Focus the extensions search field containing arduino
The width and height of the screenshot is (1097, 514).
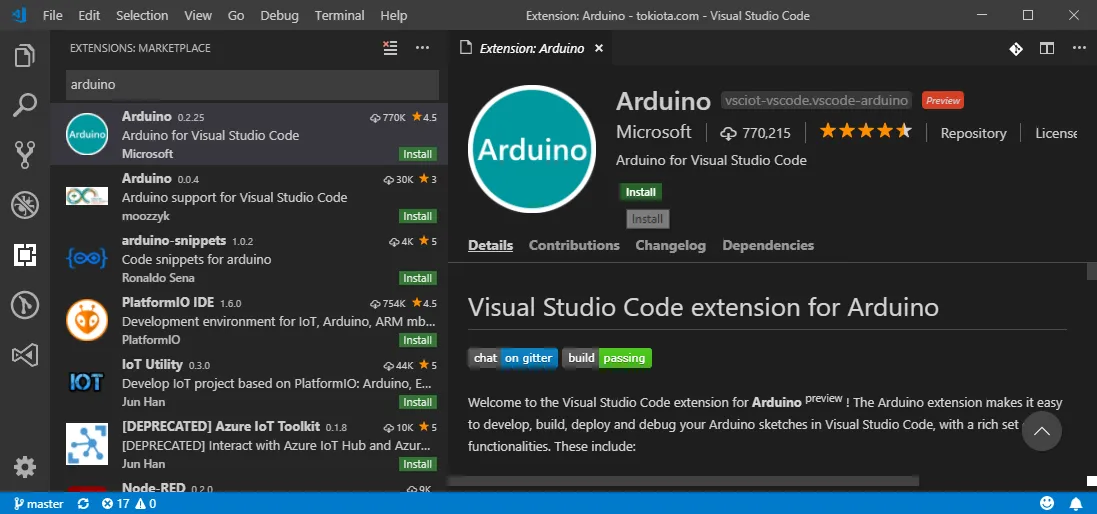253,85
